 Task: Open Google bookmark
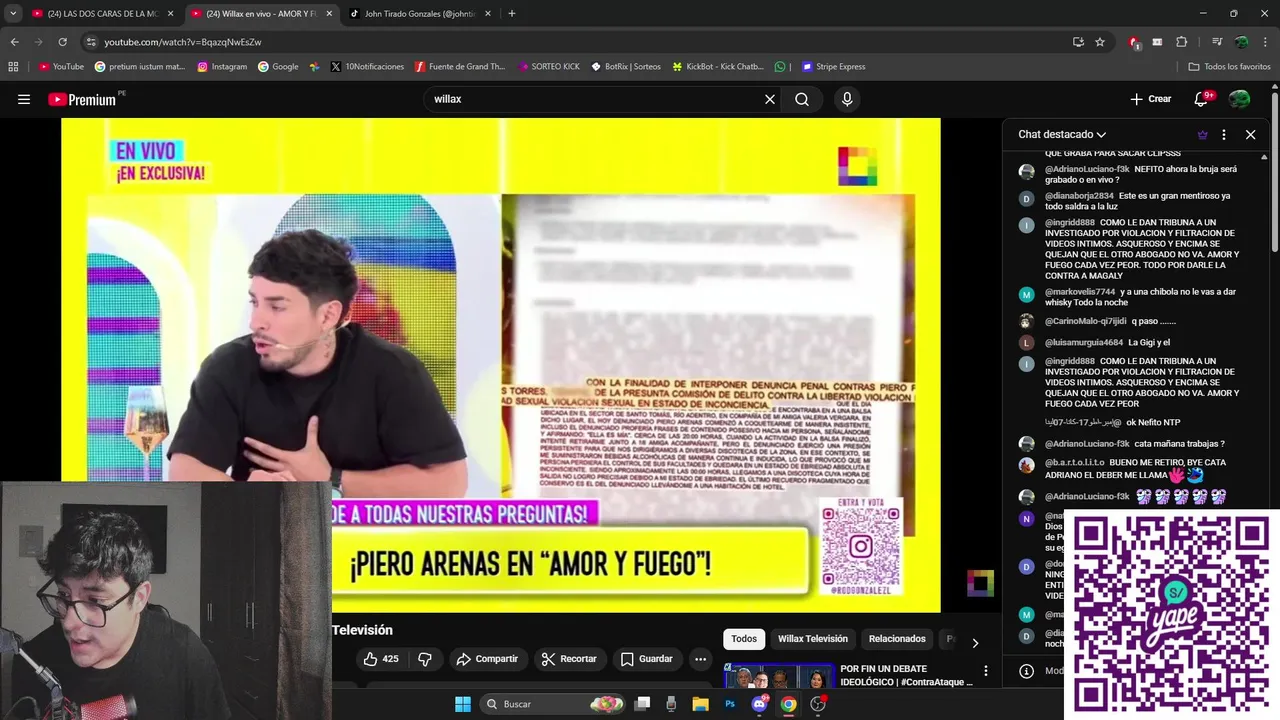[x=278, y=67]
